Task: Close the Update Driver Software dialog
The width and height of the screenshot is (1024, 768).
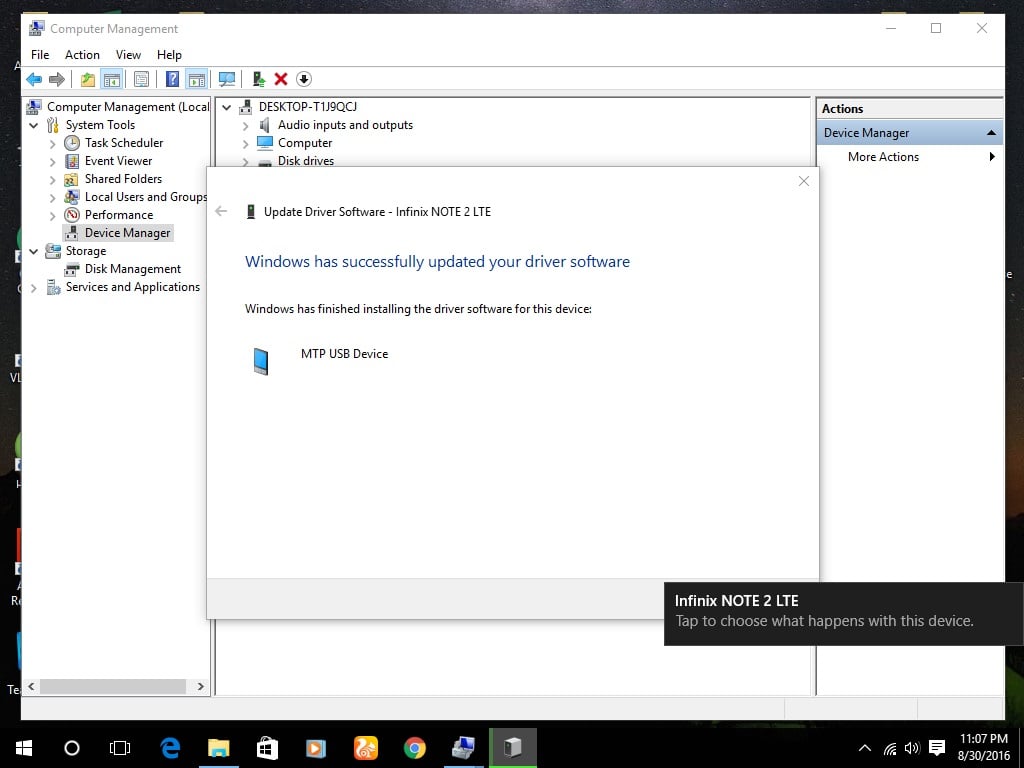Action: pos(804,181)
